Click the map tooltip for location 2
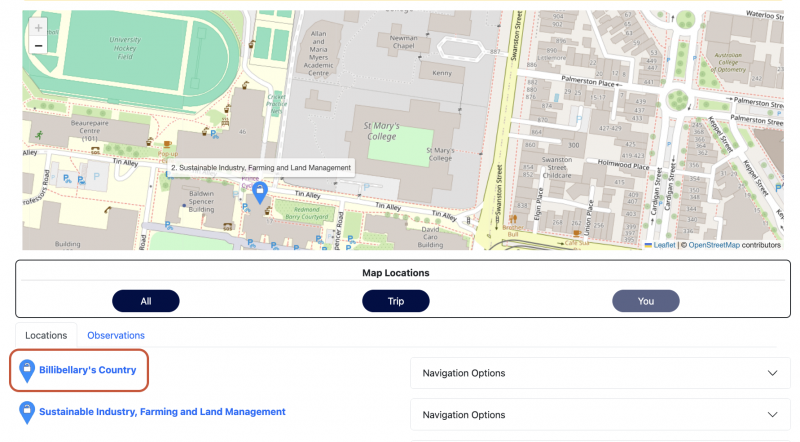Viewport: 800px width, 442px height. [x=261, y=167]
